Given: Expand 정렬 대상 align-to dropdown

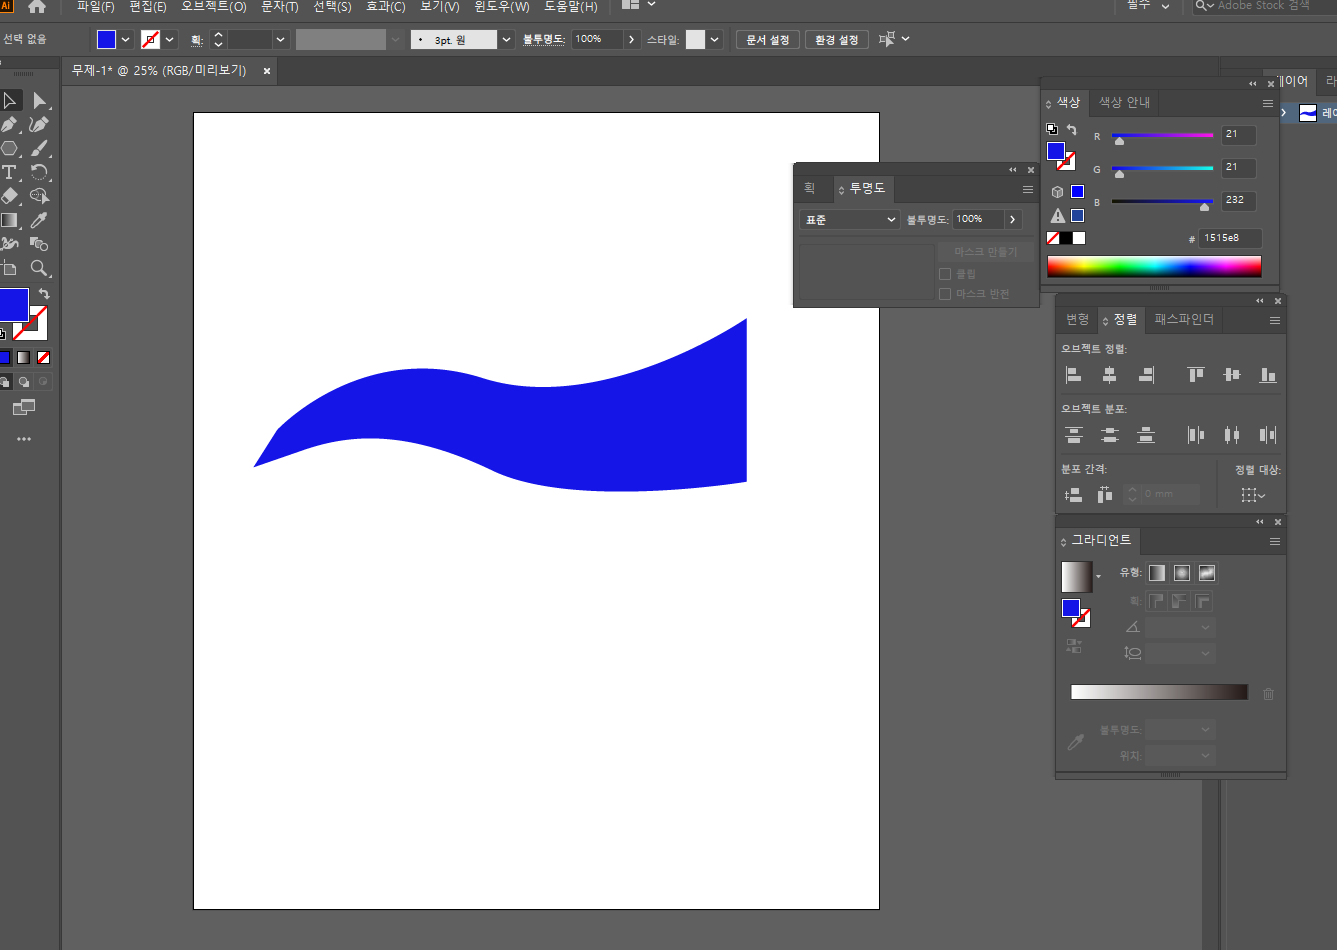Looking at the screenshot, I should click(x=1253, y=495).
